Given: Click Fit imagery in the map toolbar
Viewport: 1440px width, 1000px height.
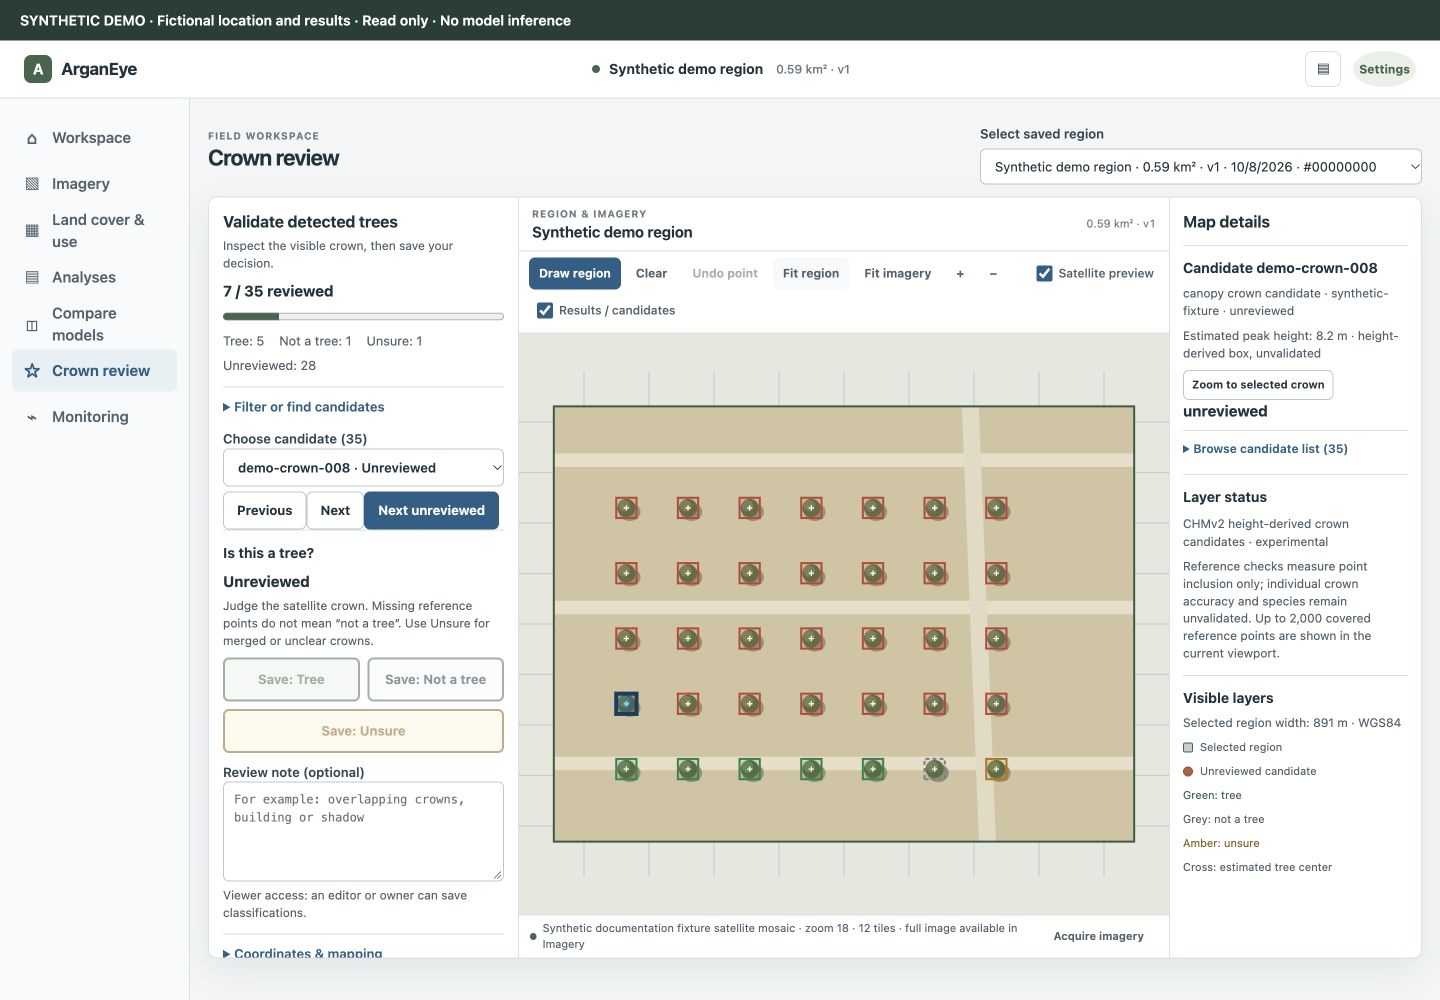Looking at the screenshot, I should (x=898, y=273).
